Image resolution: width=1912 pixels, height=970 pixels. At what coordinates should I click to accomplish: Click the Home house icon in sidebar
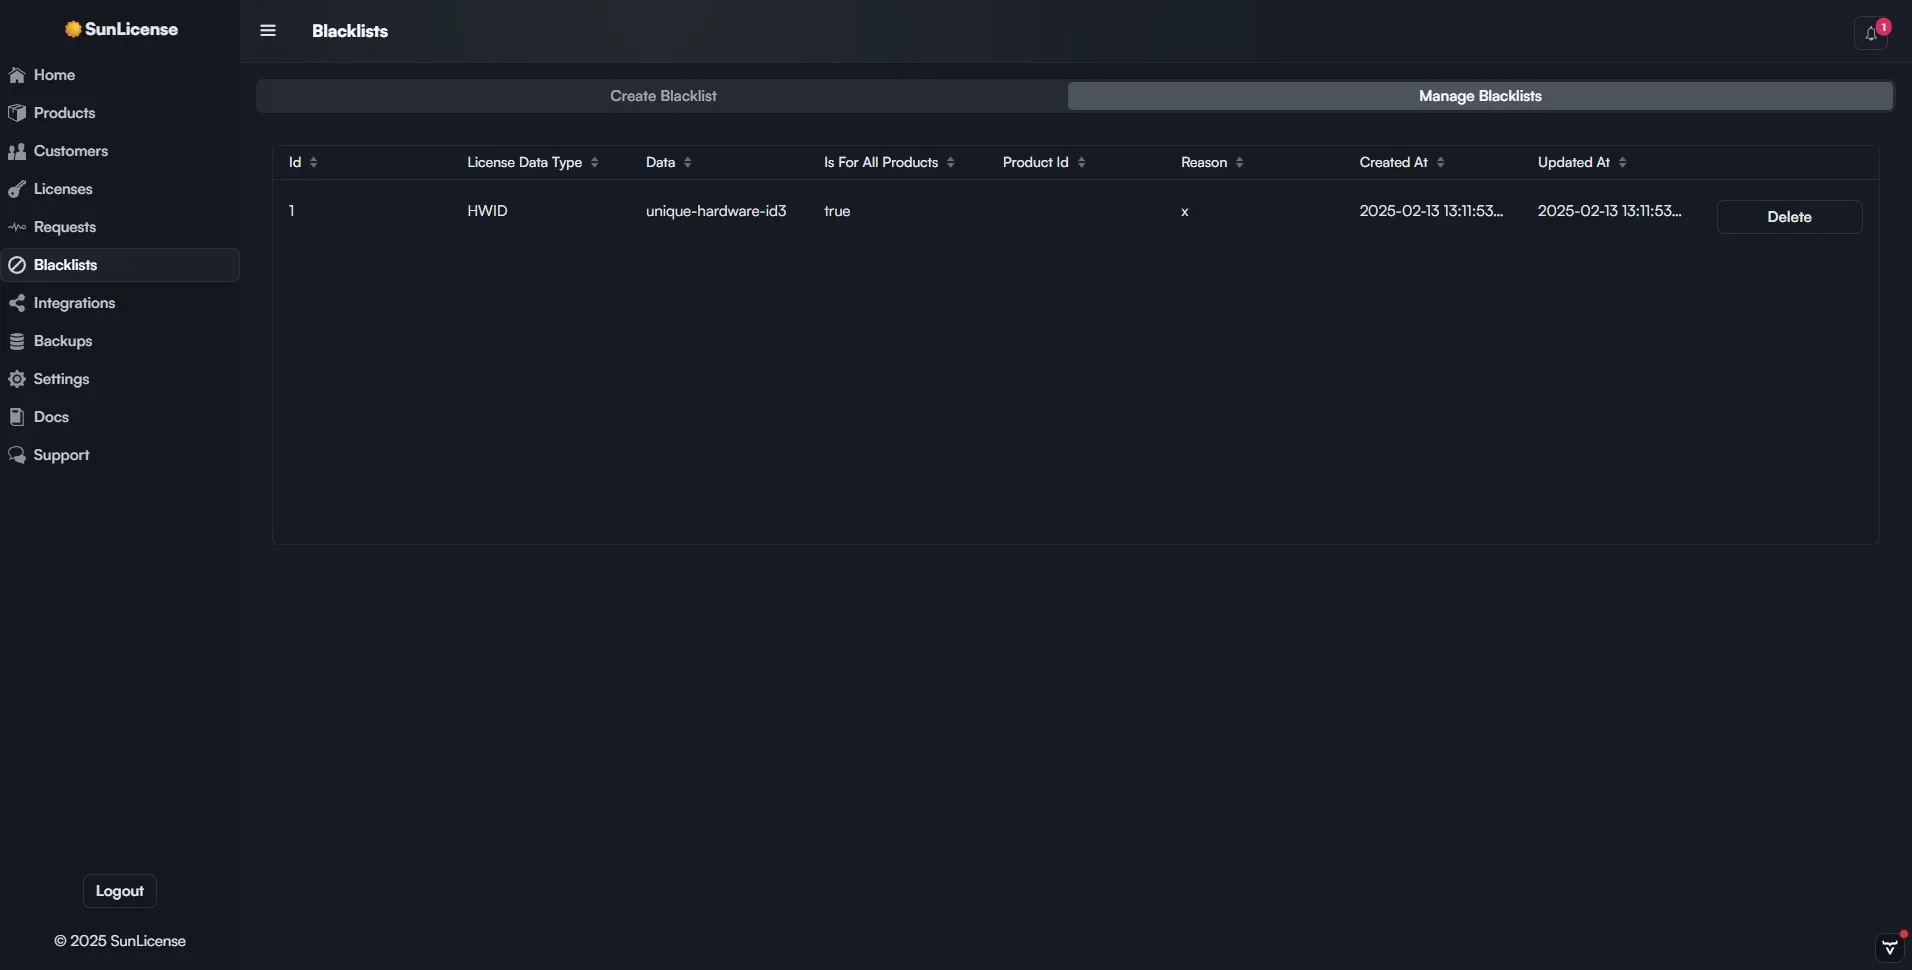[17, 75]
